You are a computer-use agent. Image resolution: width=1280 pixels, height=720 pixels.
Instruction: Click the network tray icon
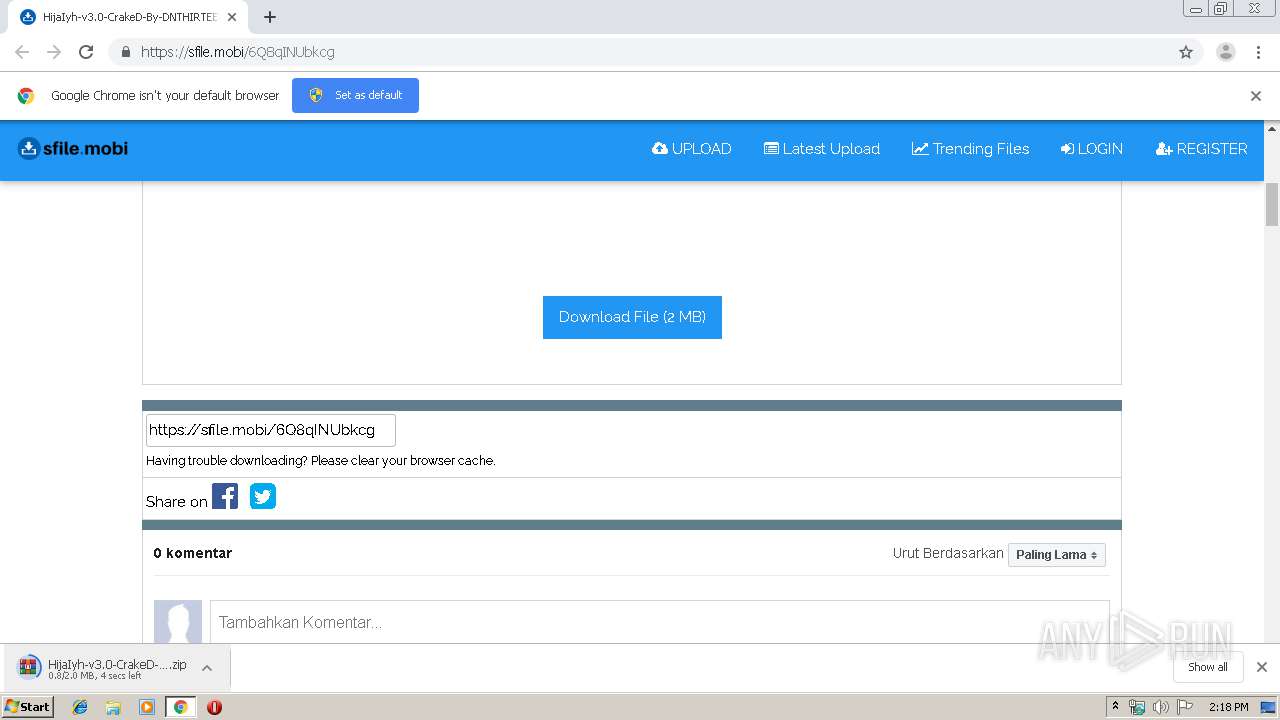click(1137, 707)
